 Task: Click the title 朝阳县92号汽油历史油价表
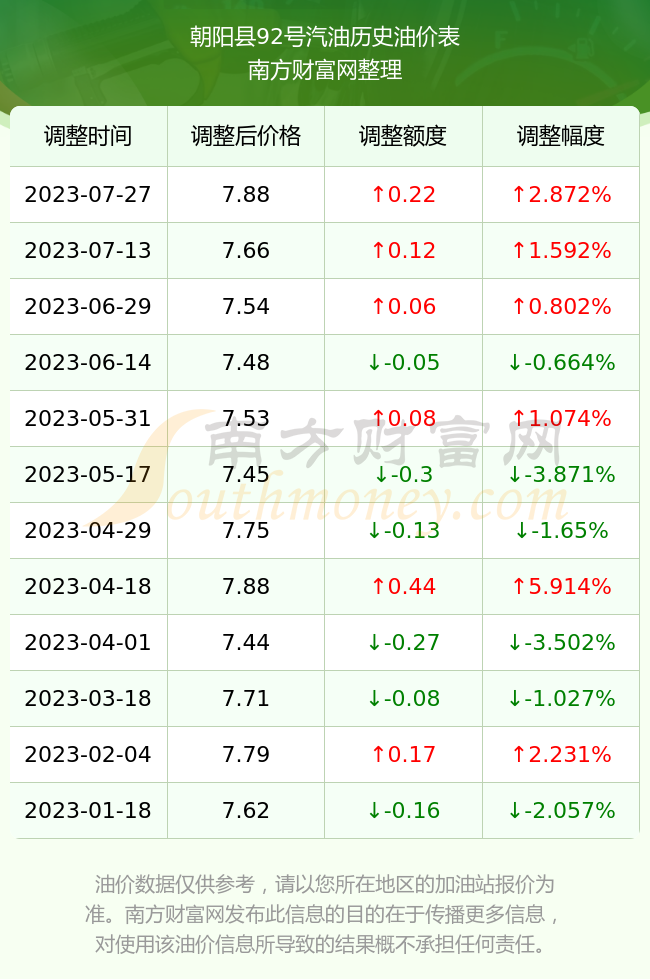pos(325,37)
